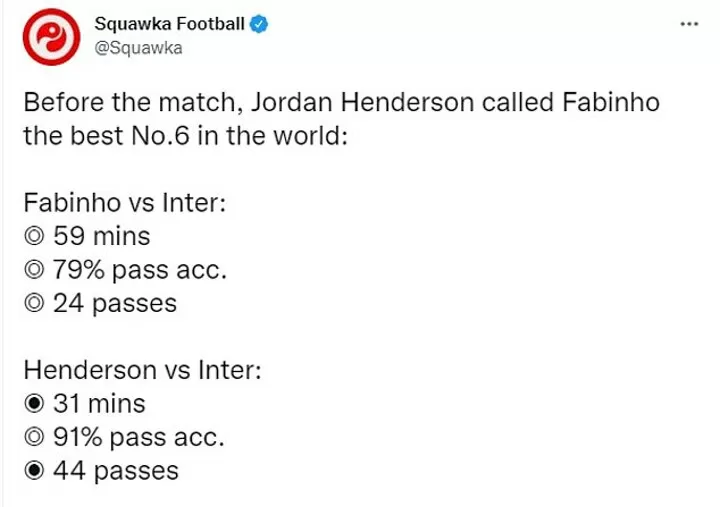Click the '44 passes' stat text
The image size is (720, 507).
click(x=114, y=471)
